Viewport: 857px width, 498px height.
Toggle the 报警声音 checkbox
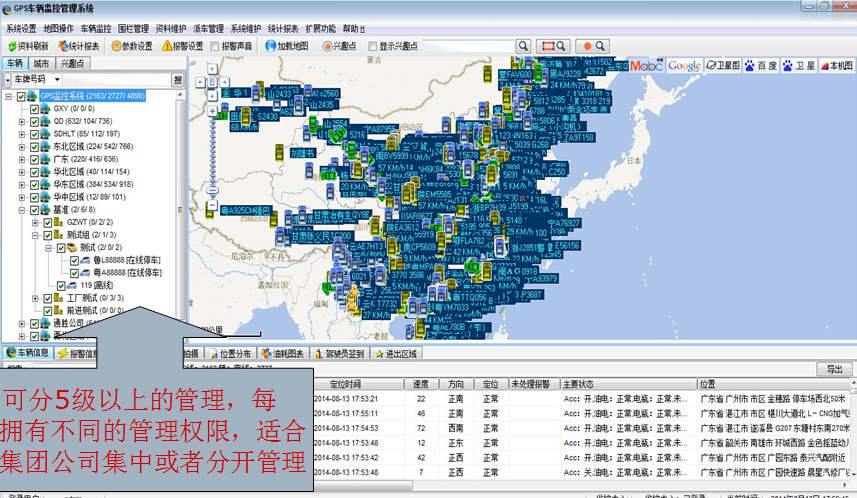216,46
